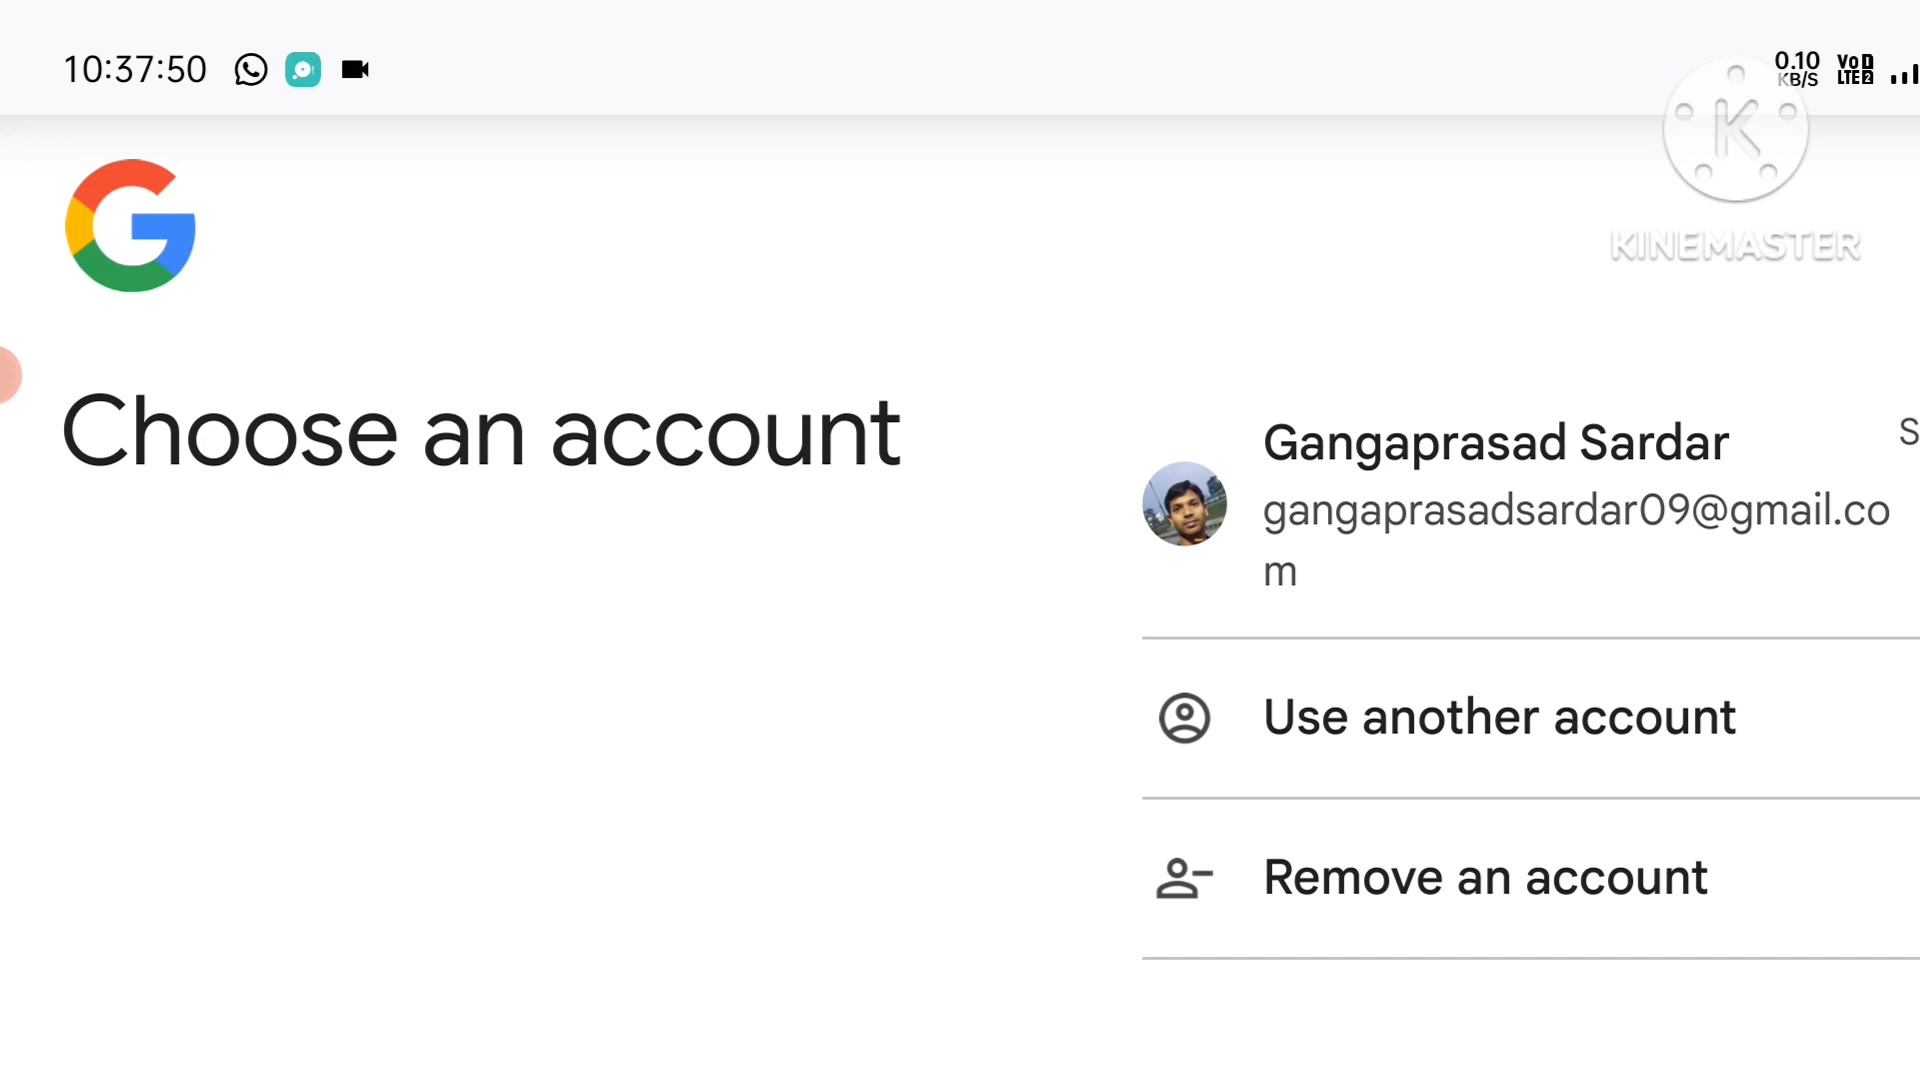Click the Choose an account heading
1920x1080 pixels.
click(x=481, y=432)
